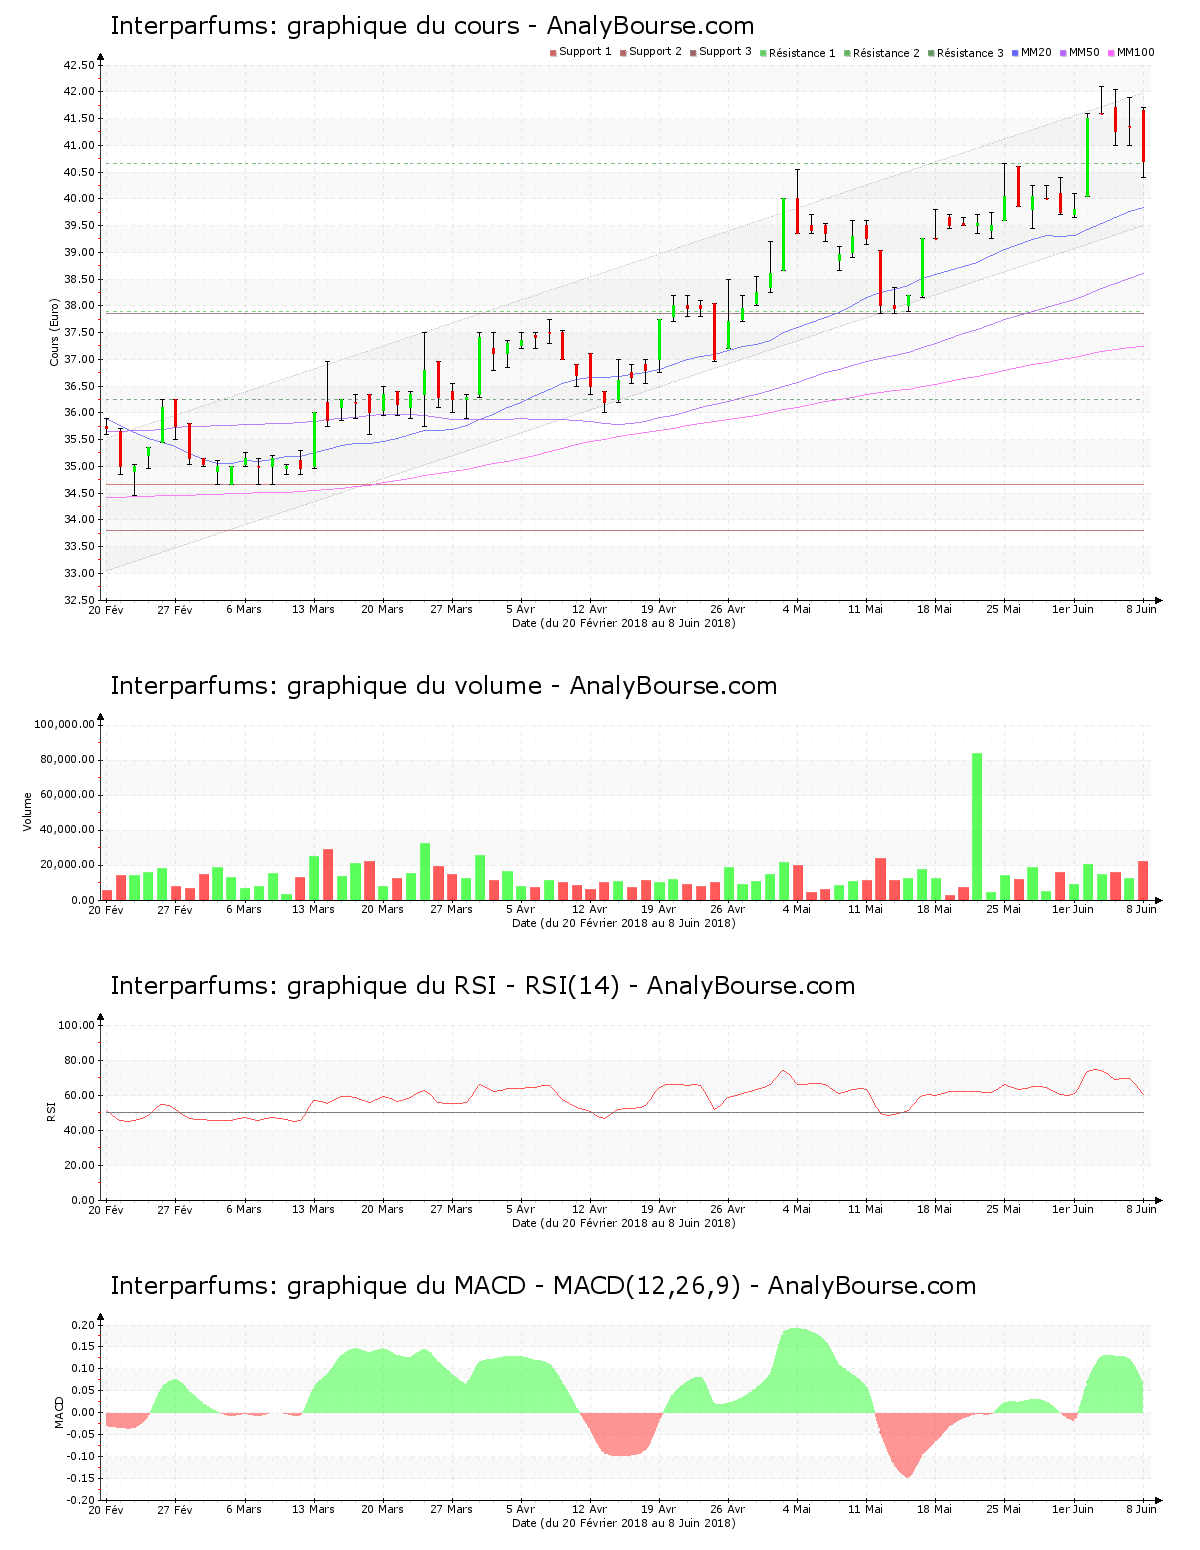Click the 42.50 value on the price axis
This screenshot has width=1200, height=1550.
(x=79, y=65)
